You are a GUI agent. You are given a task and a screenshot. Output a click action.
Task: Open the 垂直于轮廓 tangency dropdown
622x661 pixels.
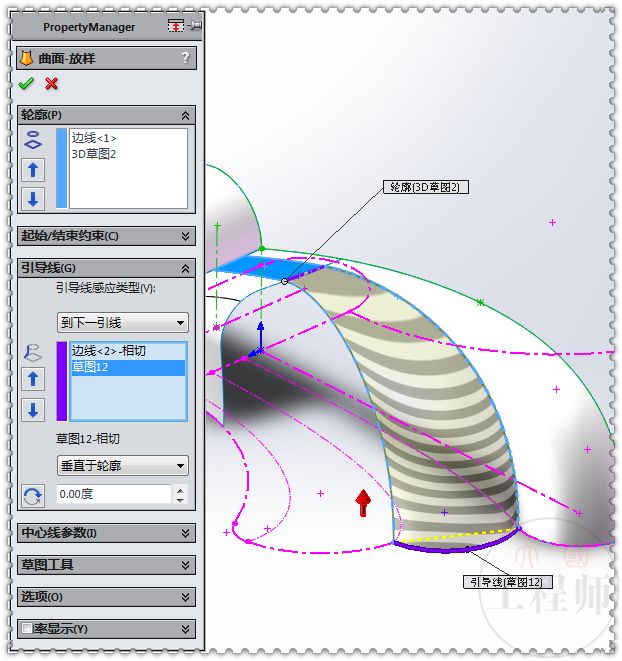123,466
